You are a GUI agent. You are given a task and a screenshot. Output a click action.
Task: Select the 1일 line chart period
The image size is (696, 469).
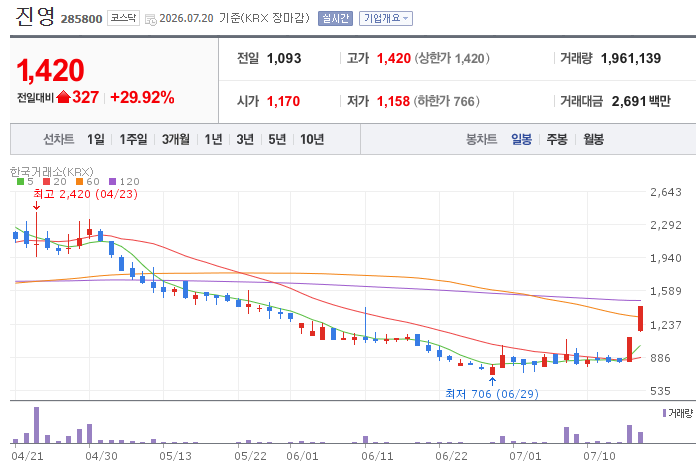pos(95,139)
